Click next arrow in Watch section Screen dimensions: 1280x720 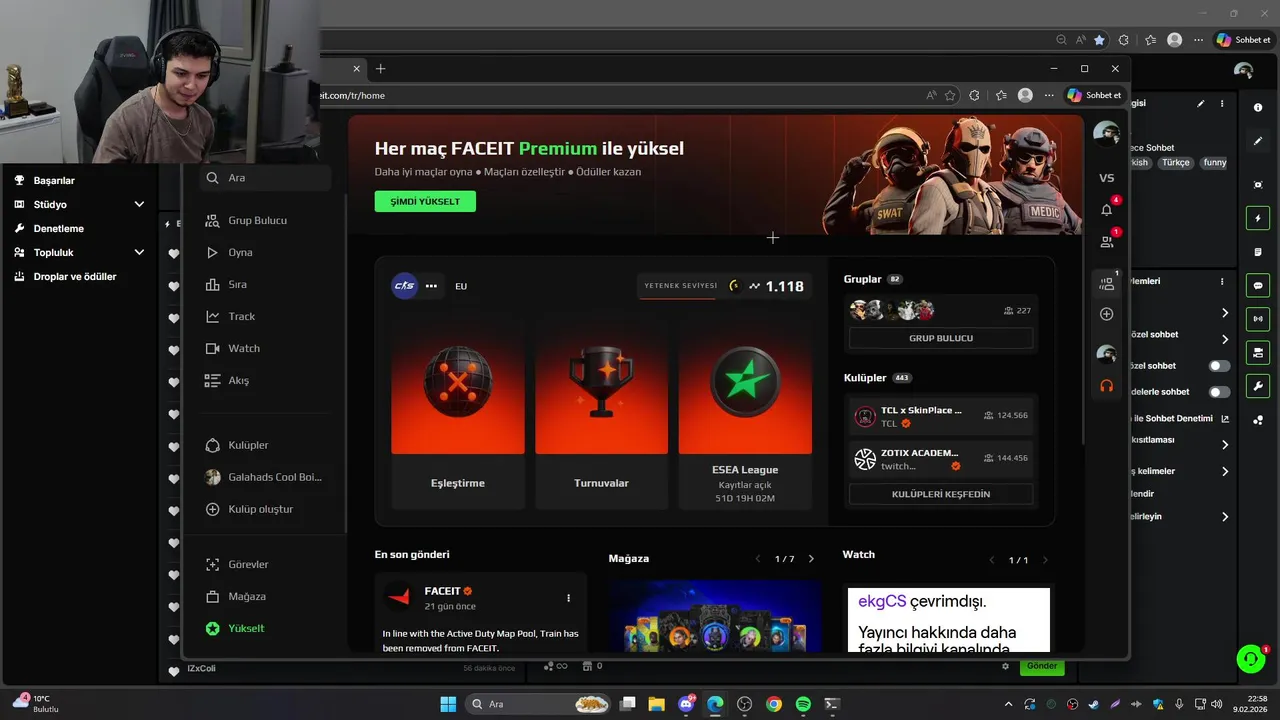[x=1045, y=560]
